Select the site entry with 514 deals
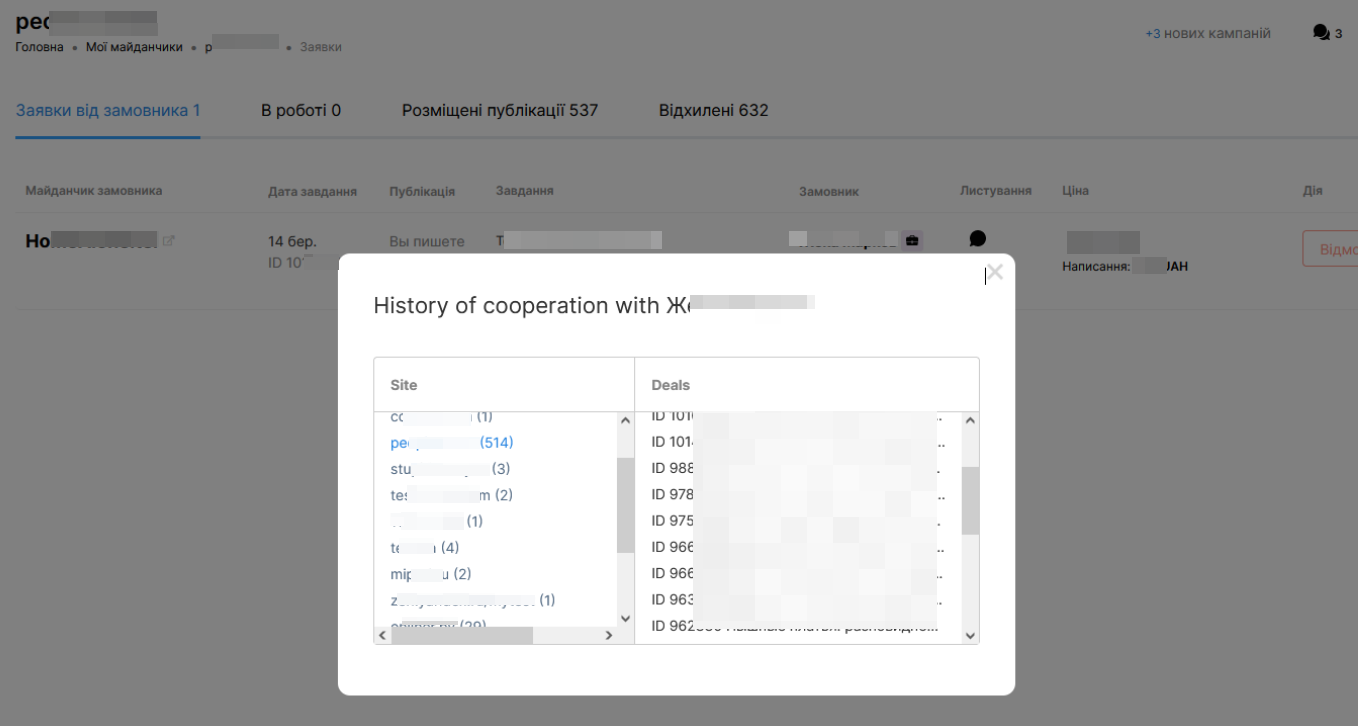This screenshot has height=726, width=1358. (452, 442)
